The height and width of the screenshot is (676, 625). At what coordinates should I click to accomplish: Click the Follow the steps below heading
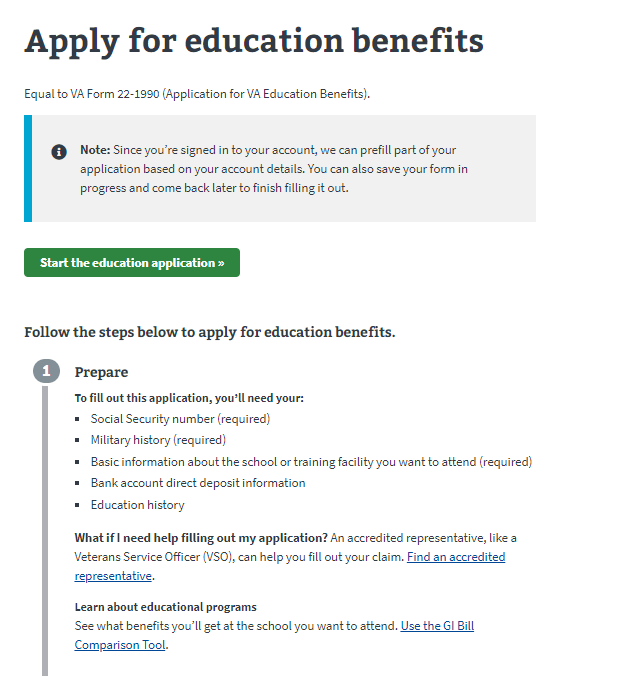click(209, 332)
